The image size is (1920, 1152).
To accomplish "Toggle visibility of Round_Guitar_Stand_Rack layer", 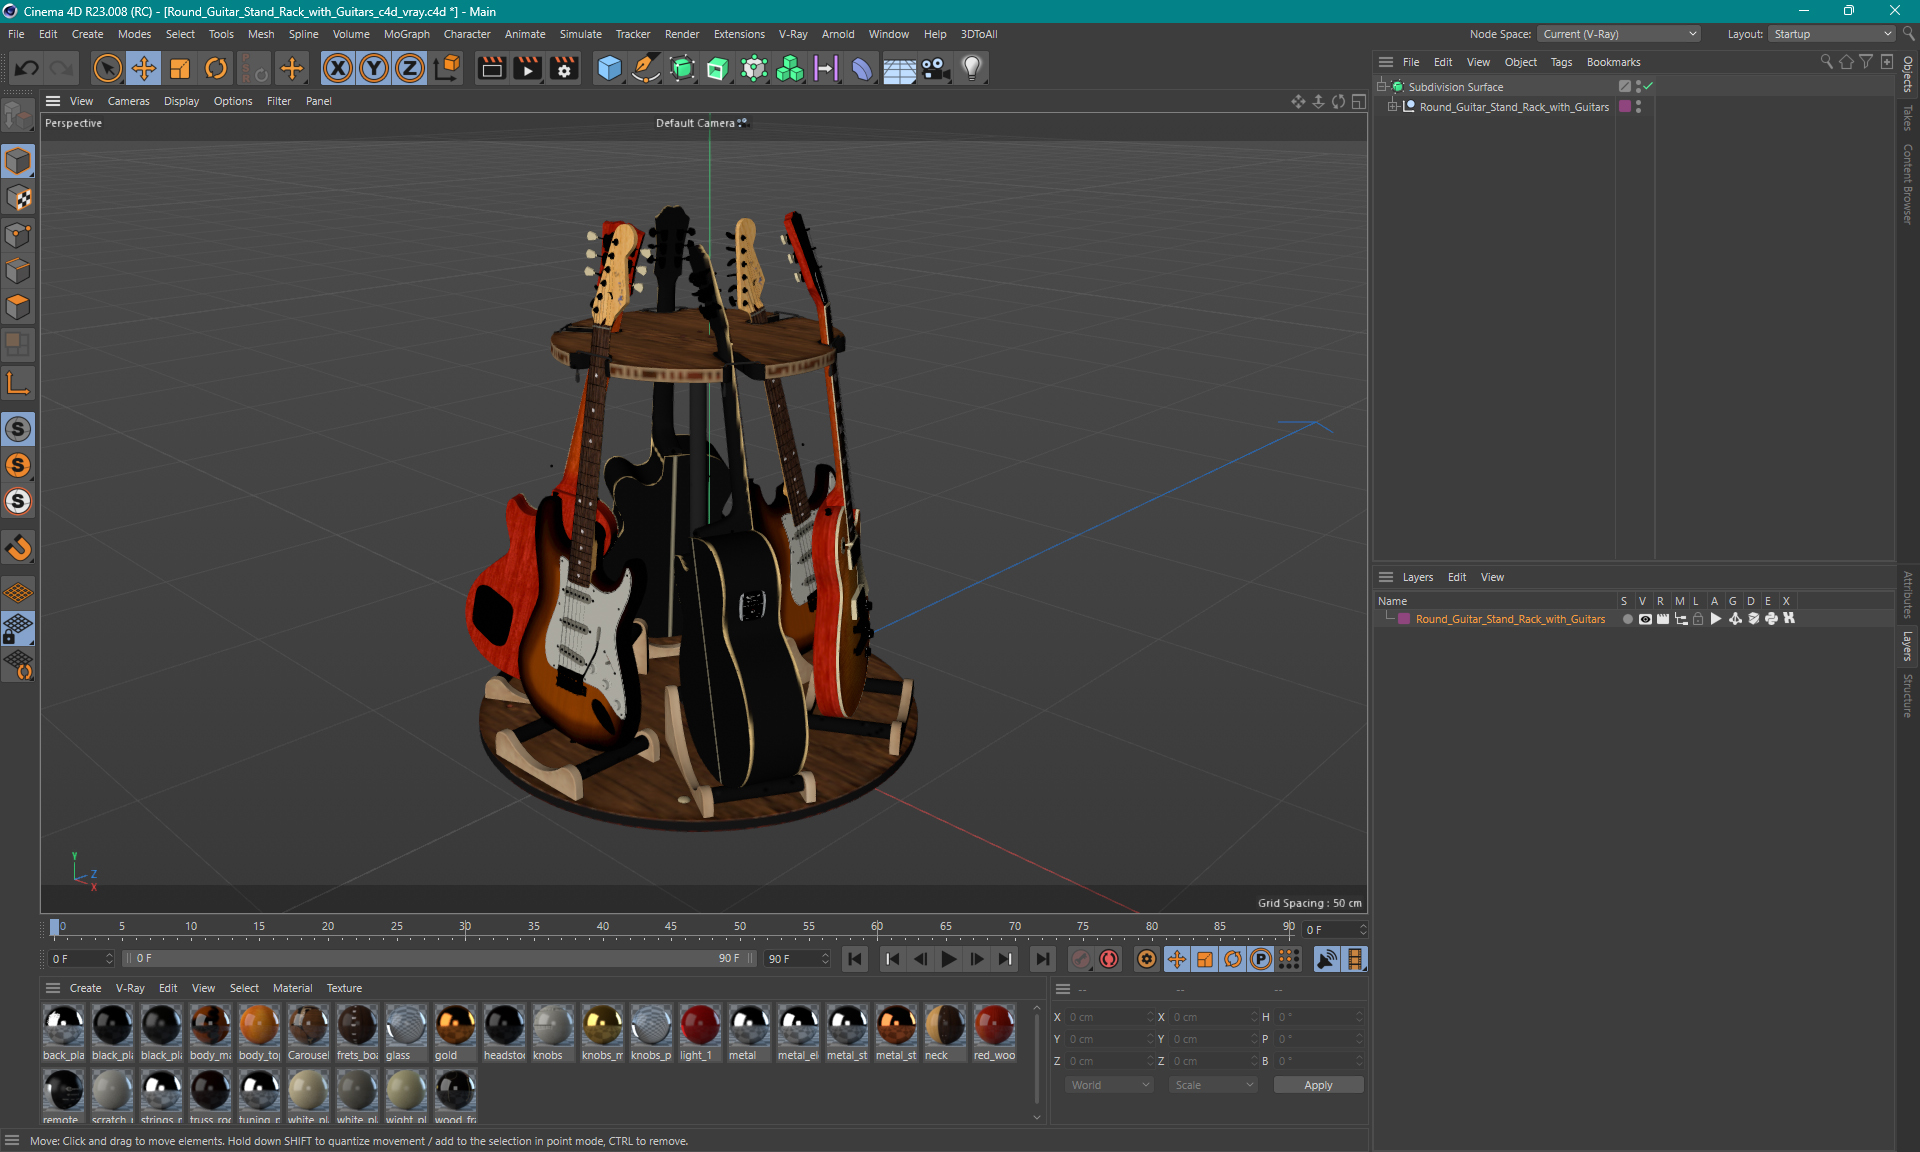I will point(1643,619).
